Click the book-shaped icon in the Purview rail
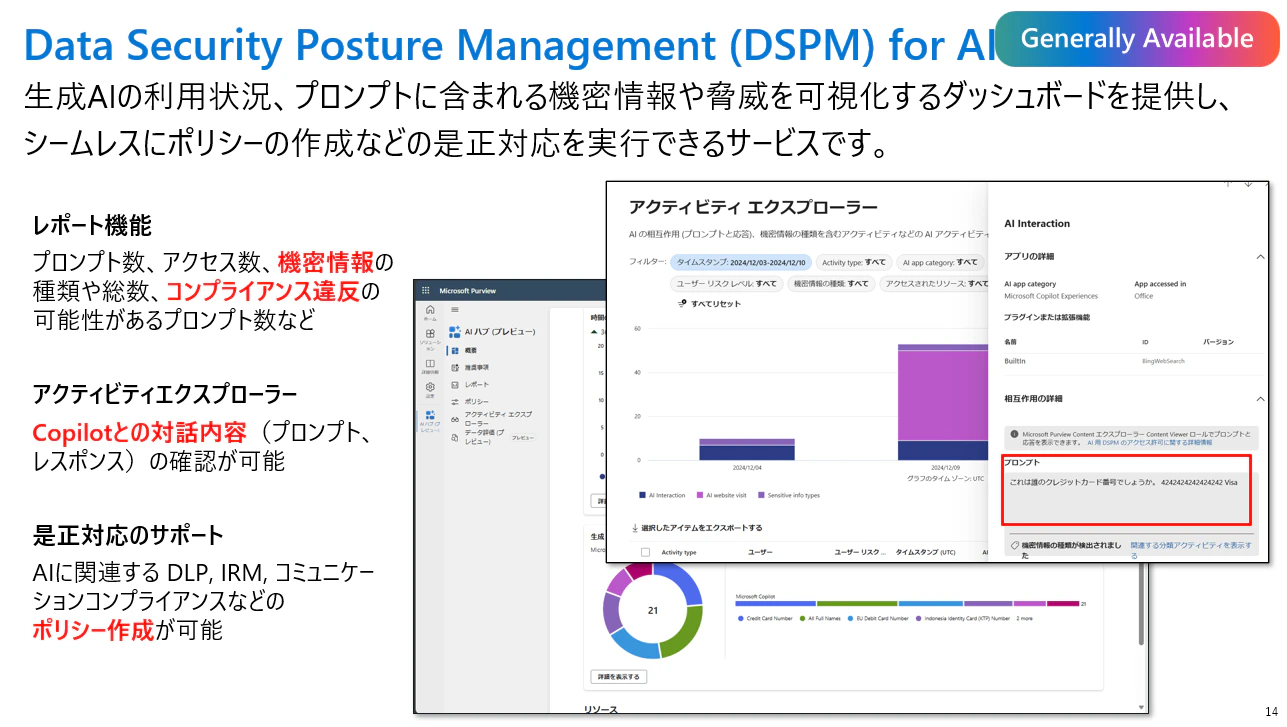 pos(430,365)
